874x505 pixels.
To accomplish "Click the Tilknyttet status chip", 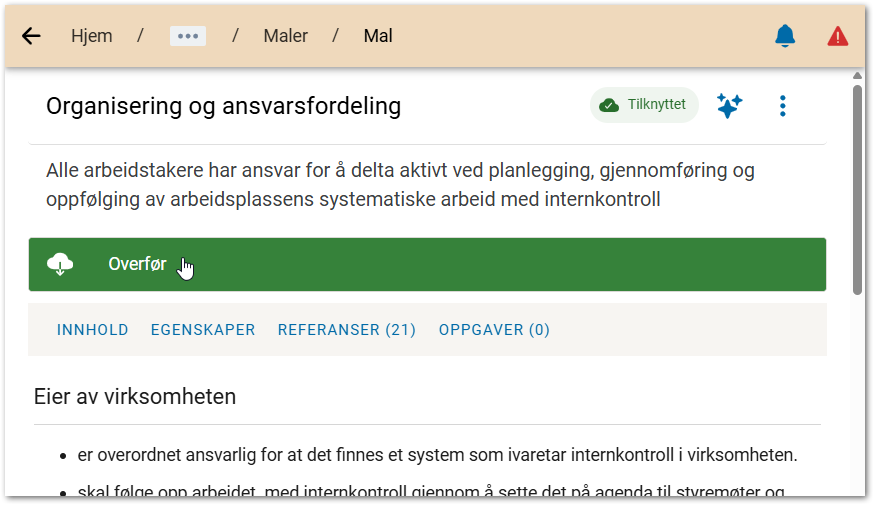I will click(643, 105).
